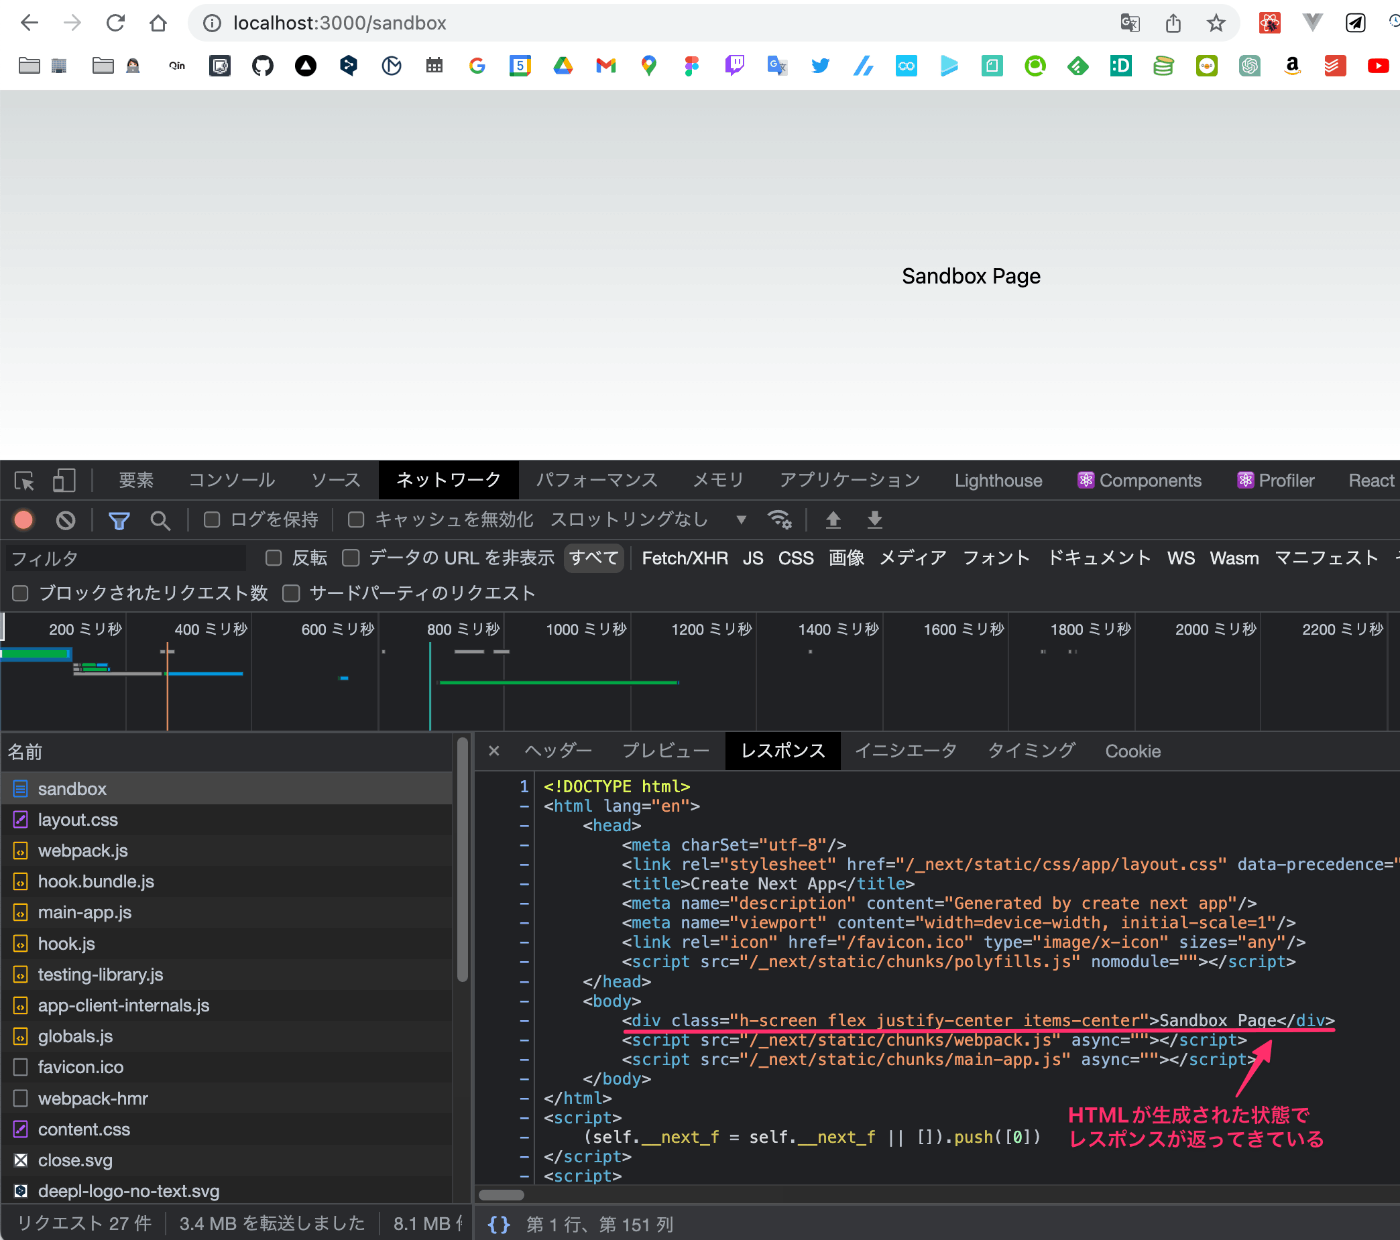Click the response horizontal scrollbar
The height and width of the screenshot is (1240, 1400).
502,1195
